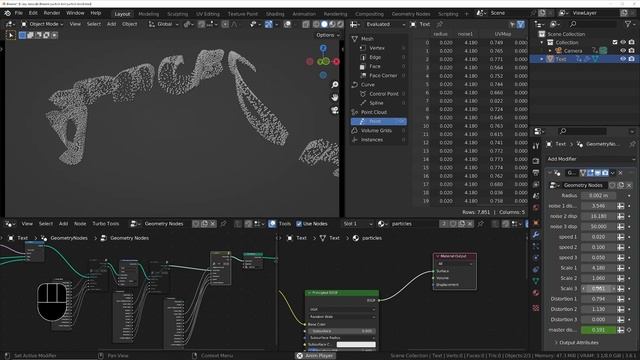640x360 pixels.
Task: Open the File menu
Action: 19,13
